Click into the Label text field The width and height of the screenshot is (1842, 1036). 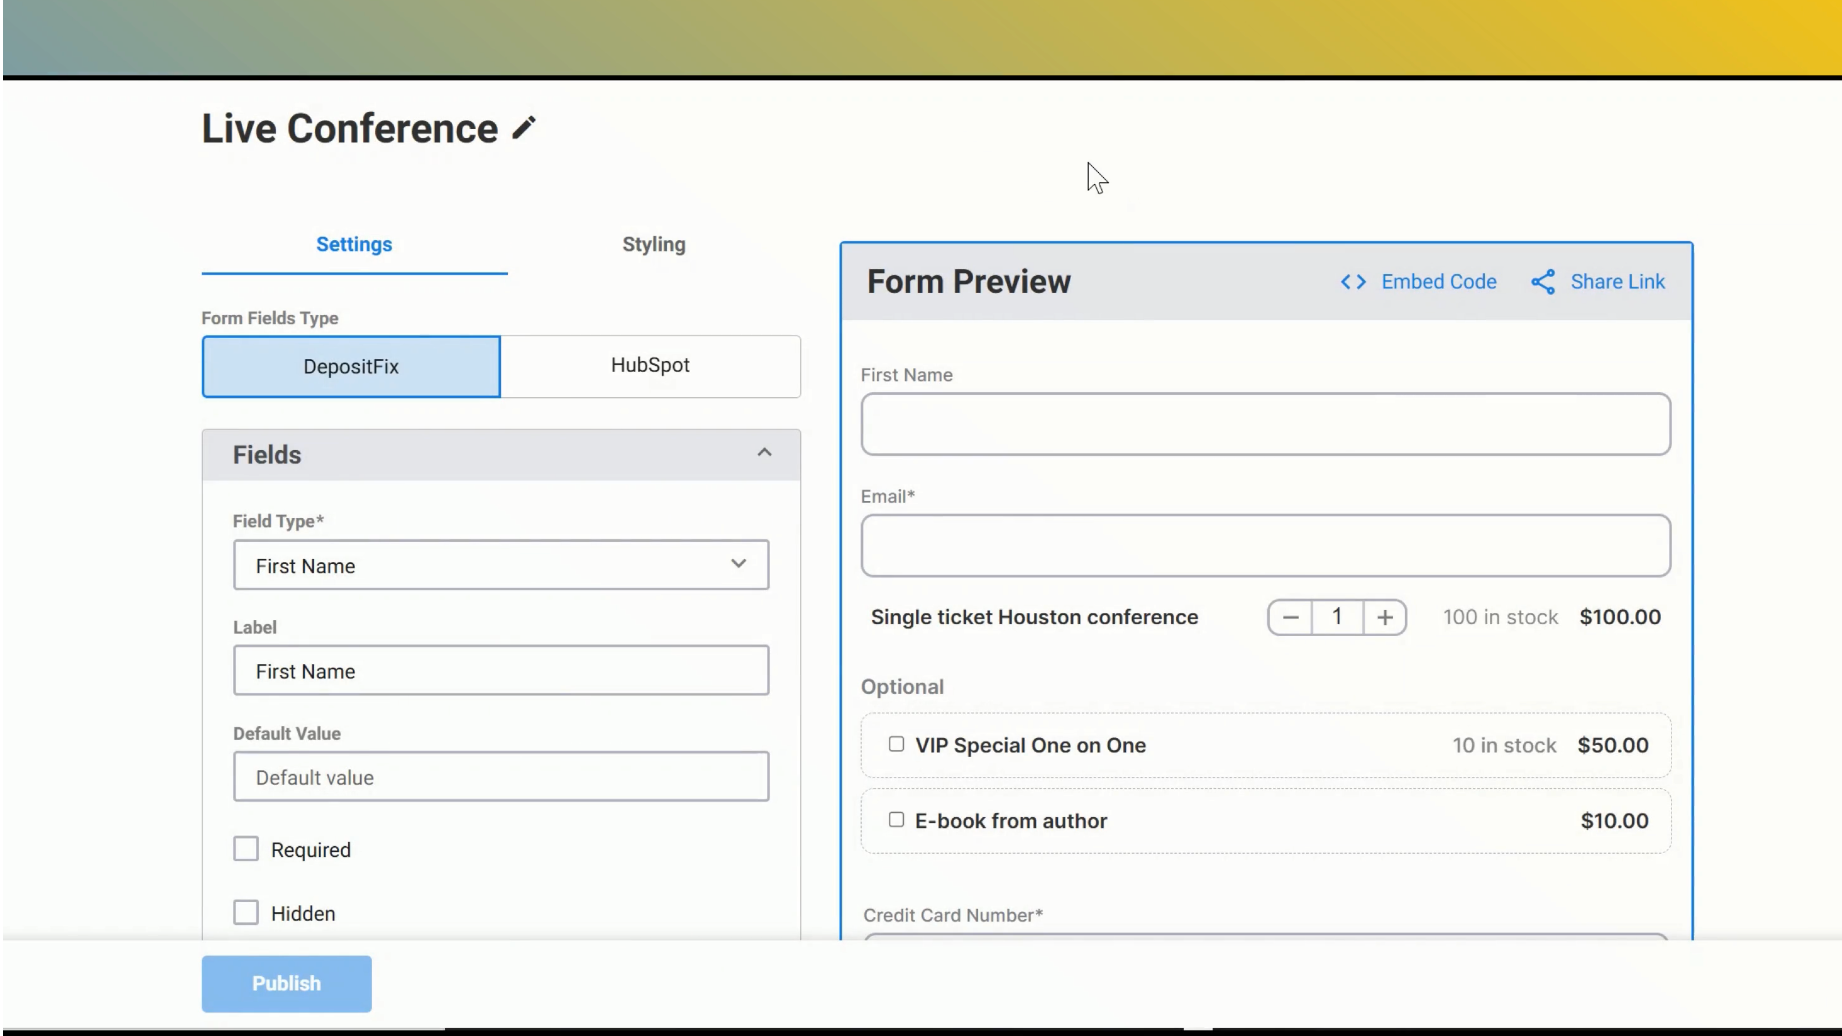pos(500,671)
